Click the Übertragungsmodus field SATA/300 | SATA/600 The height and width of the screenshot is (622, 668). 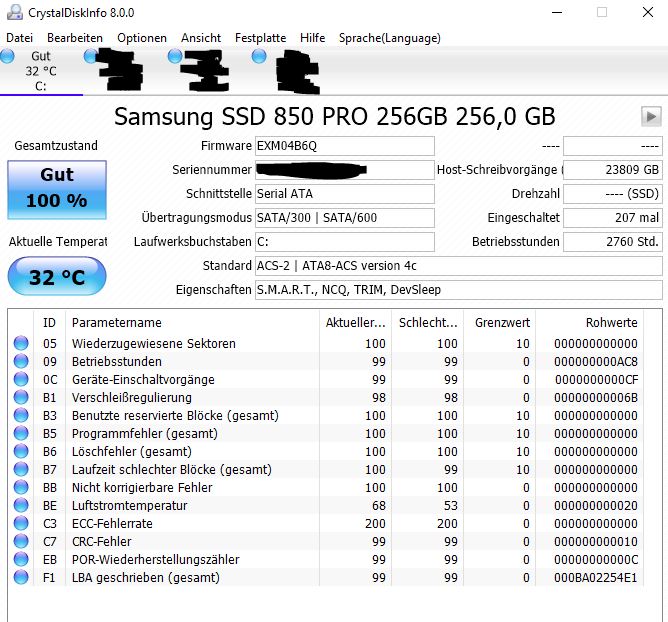[x=345, y=218]
